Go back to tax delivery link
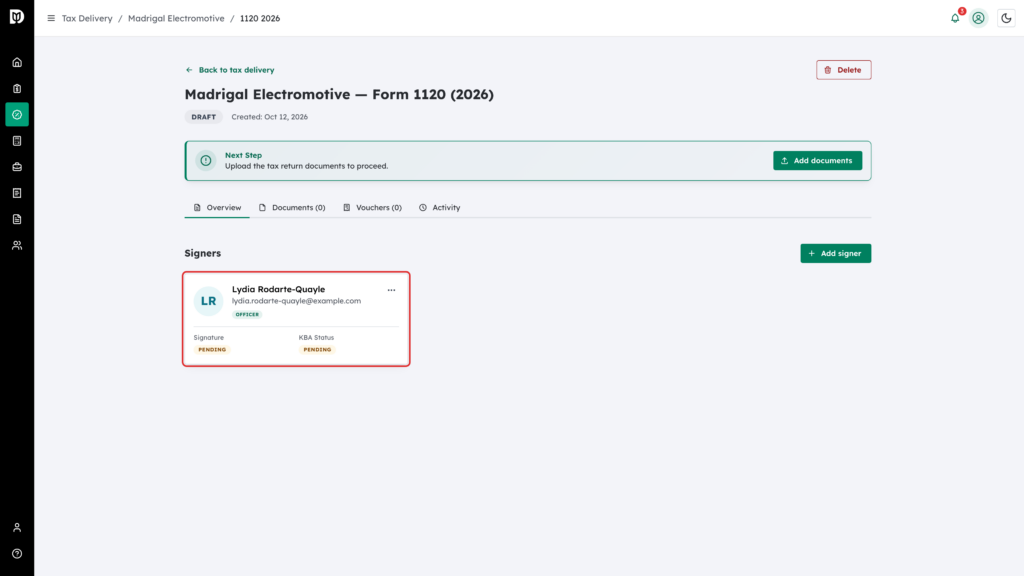Viewport: 1024px width, 576px height. (x=230, y=70)
